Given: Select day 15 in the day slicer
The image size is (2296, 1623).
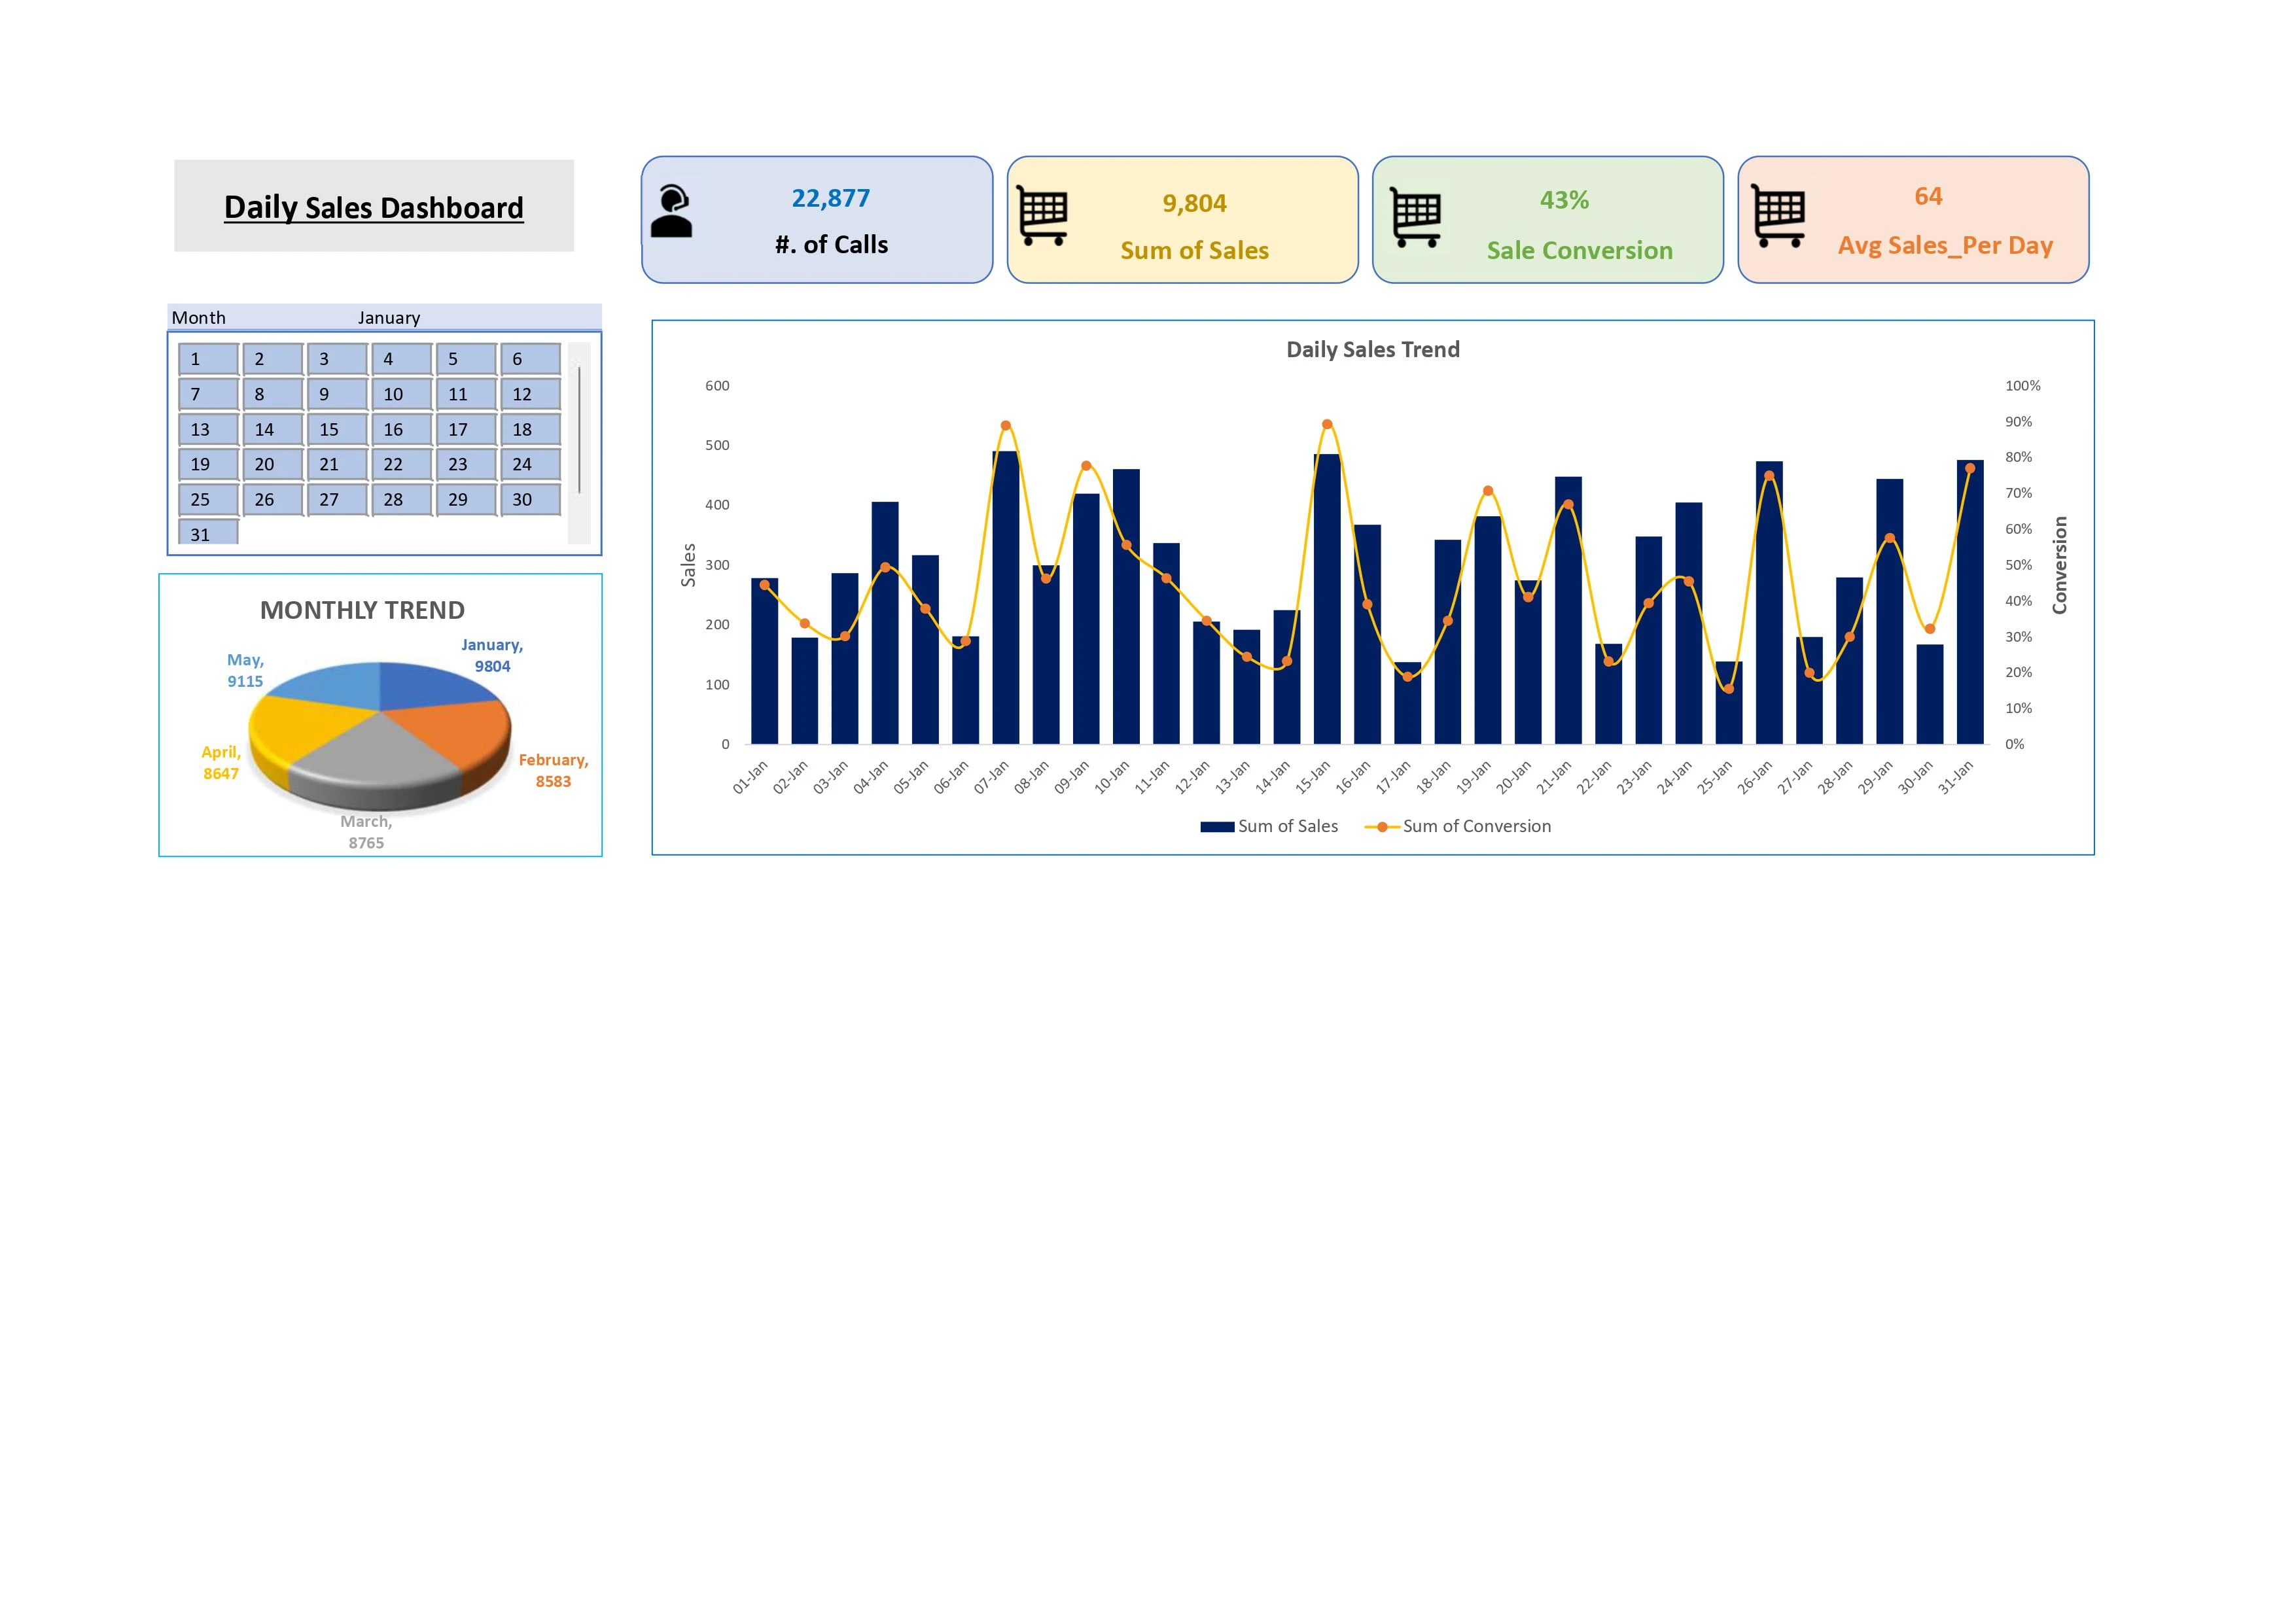Looking at the screenshot, I should pyautogui.click(x=337, y=430).
